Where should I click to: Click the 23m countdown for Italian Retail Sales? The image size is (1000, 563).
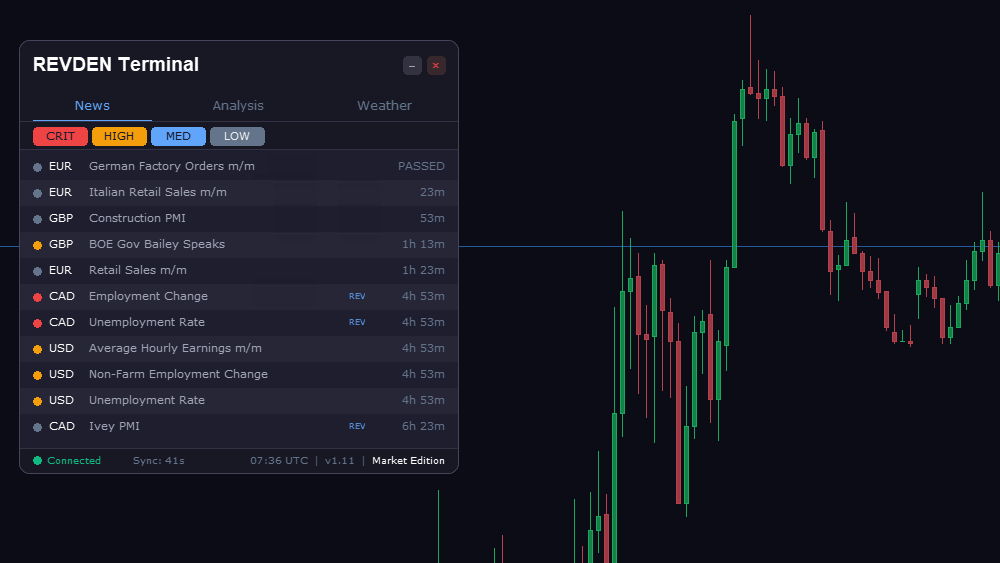tap(432, 193)
